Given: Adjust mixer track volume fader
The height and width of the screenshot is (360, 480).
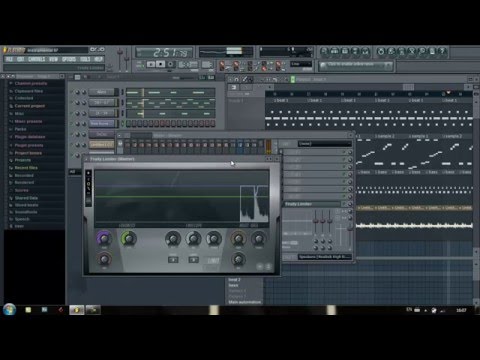Looking at the screenshot, I should coord(350,230).
